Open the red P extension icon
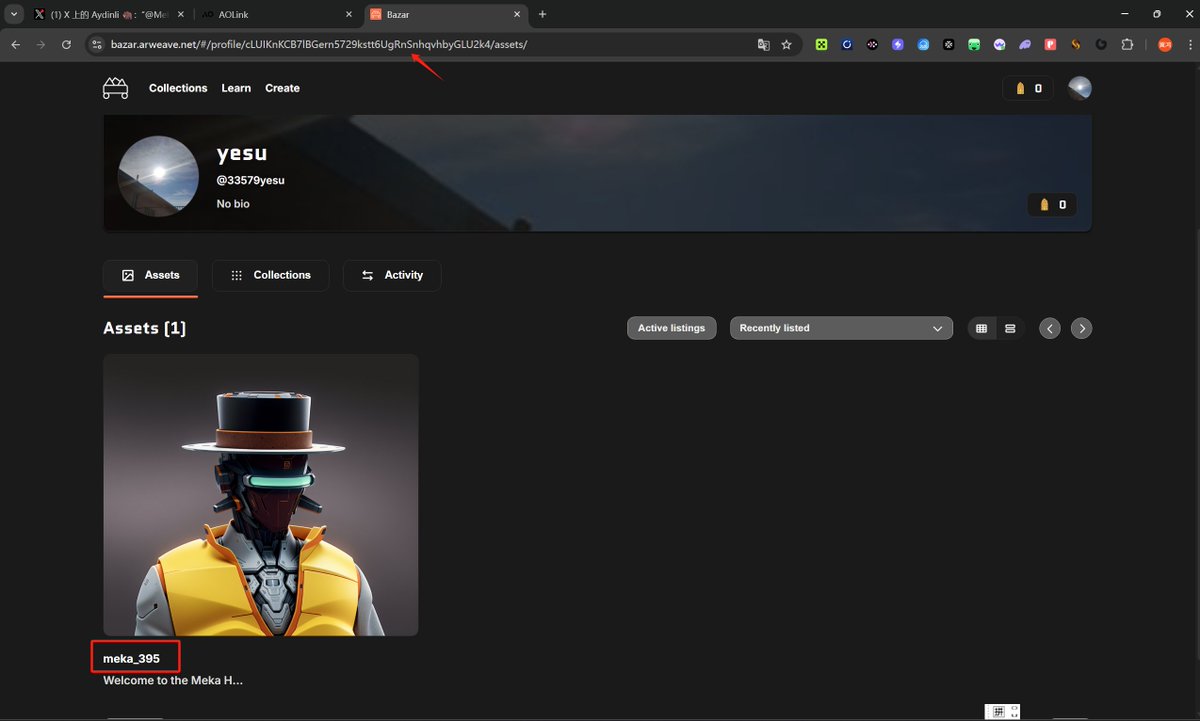 coord(1051,45)
